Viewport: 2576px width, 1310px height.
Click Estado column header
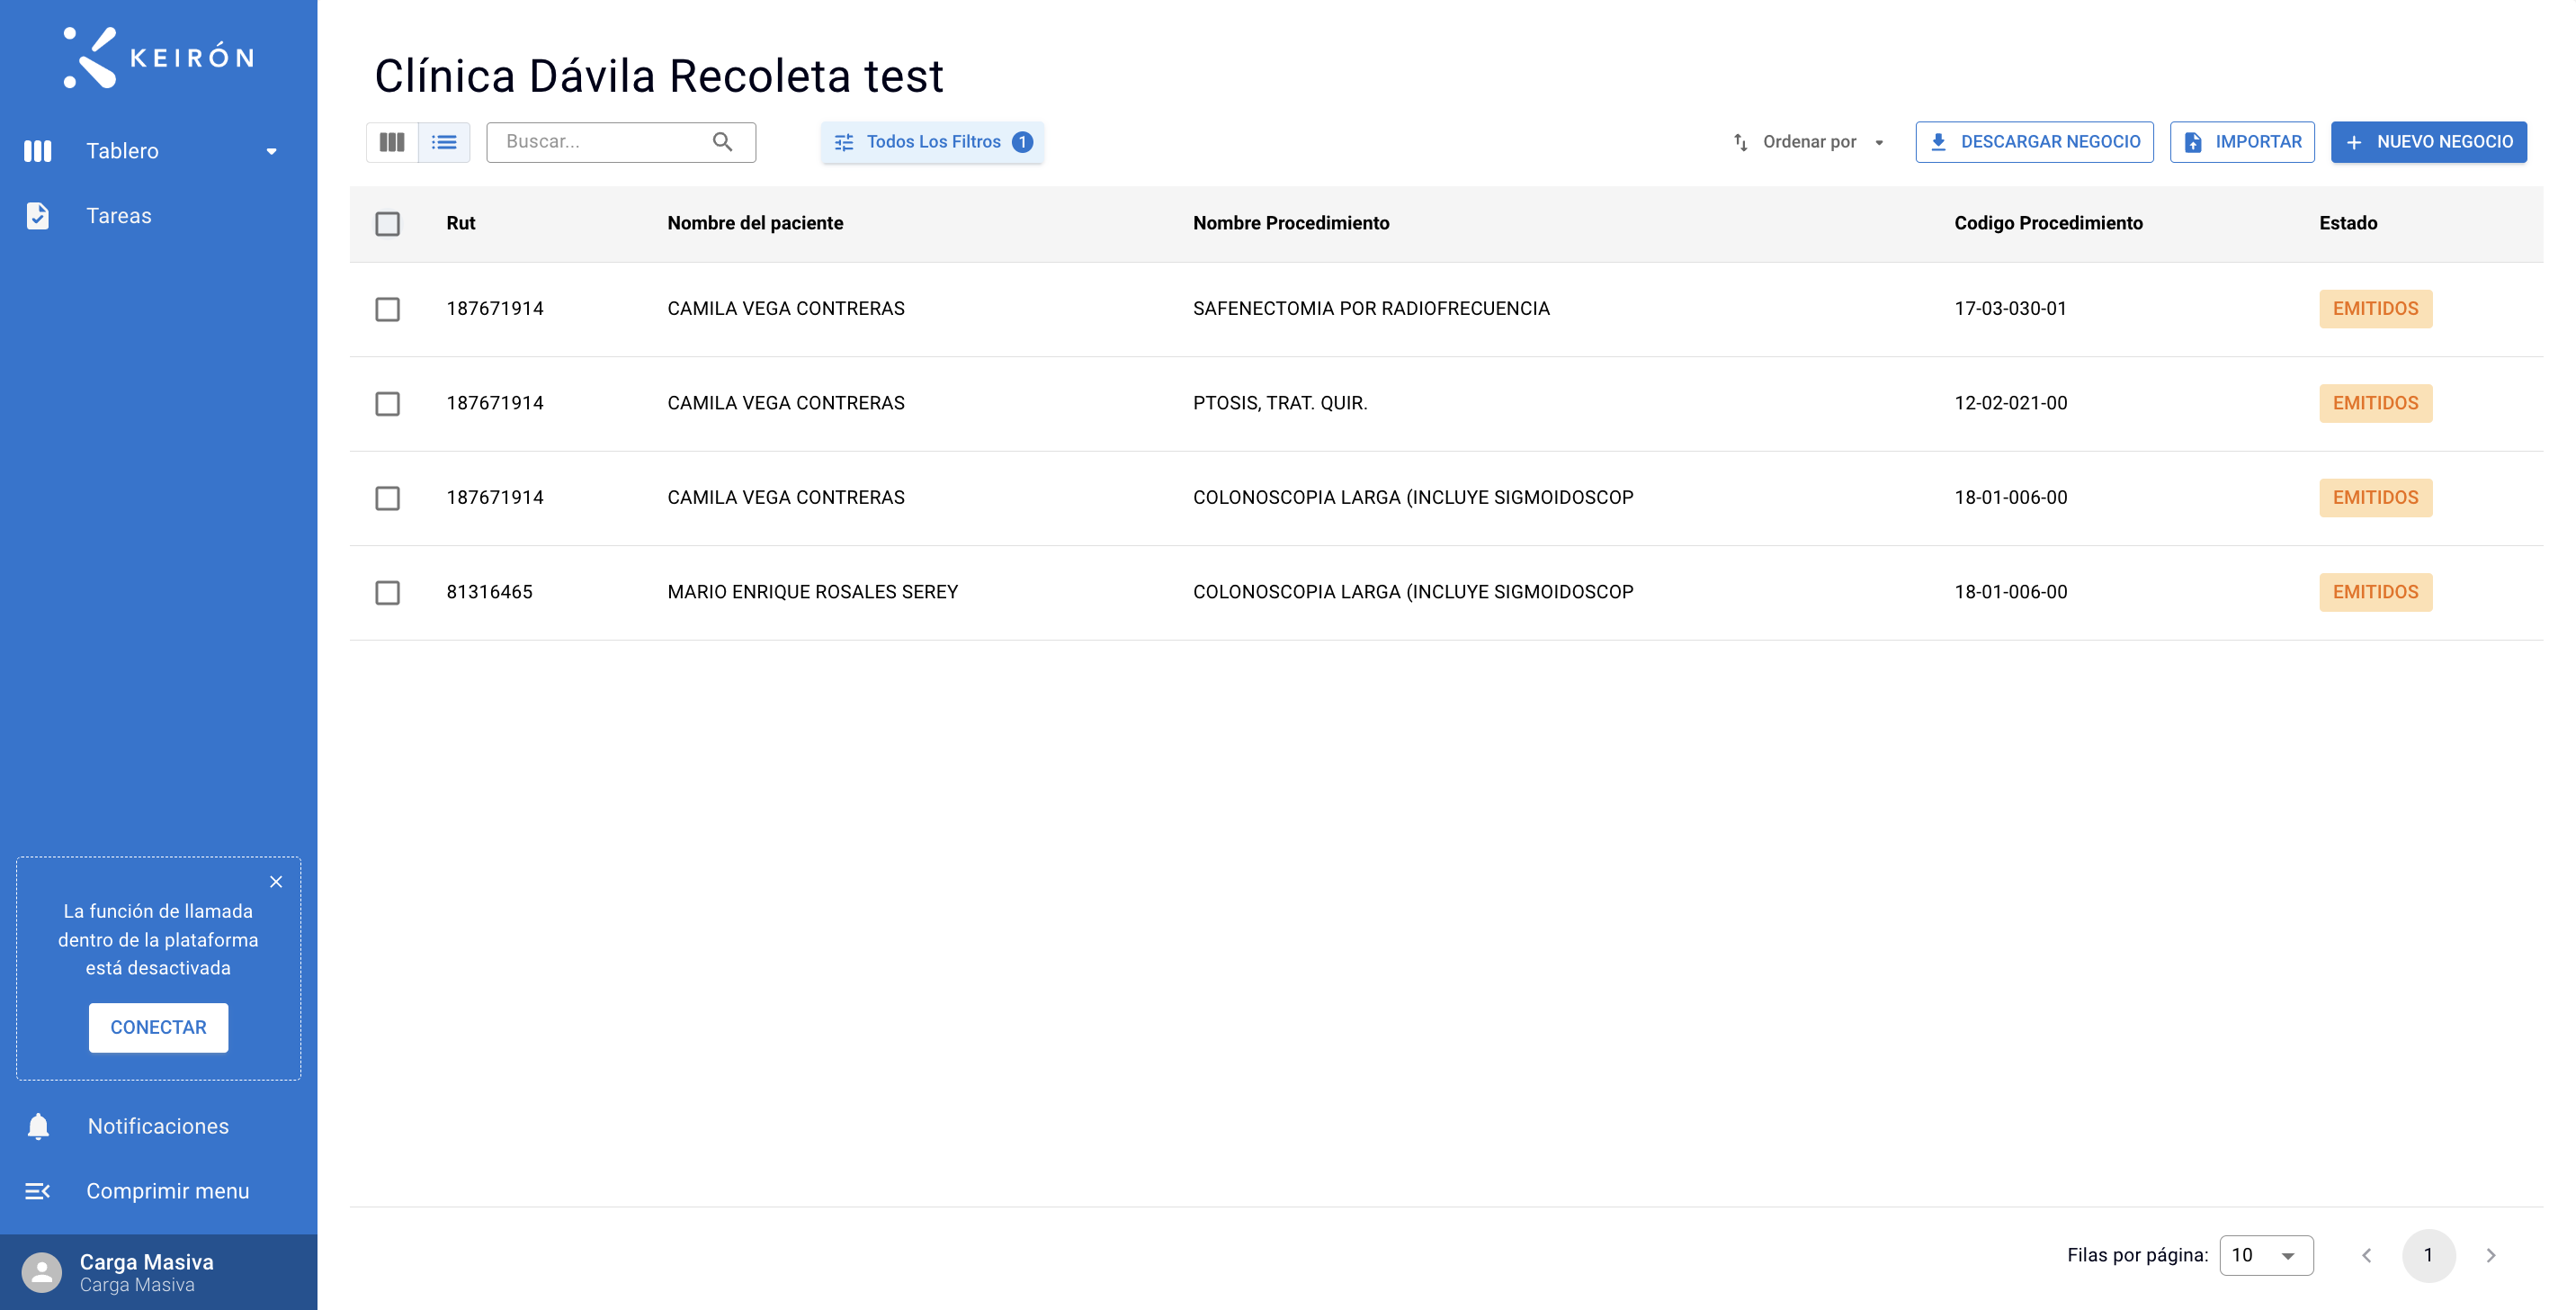coord(2348,223)
